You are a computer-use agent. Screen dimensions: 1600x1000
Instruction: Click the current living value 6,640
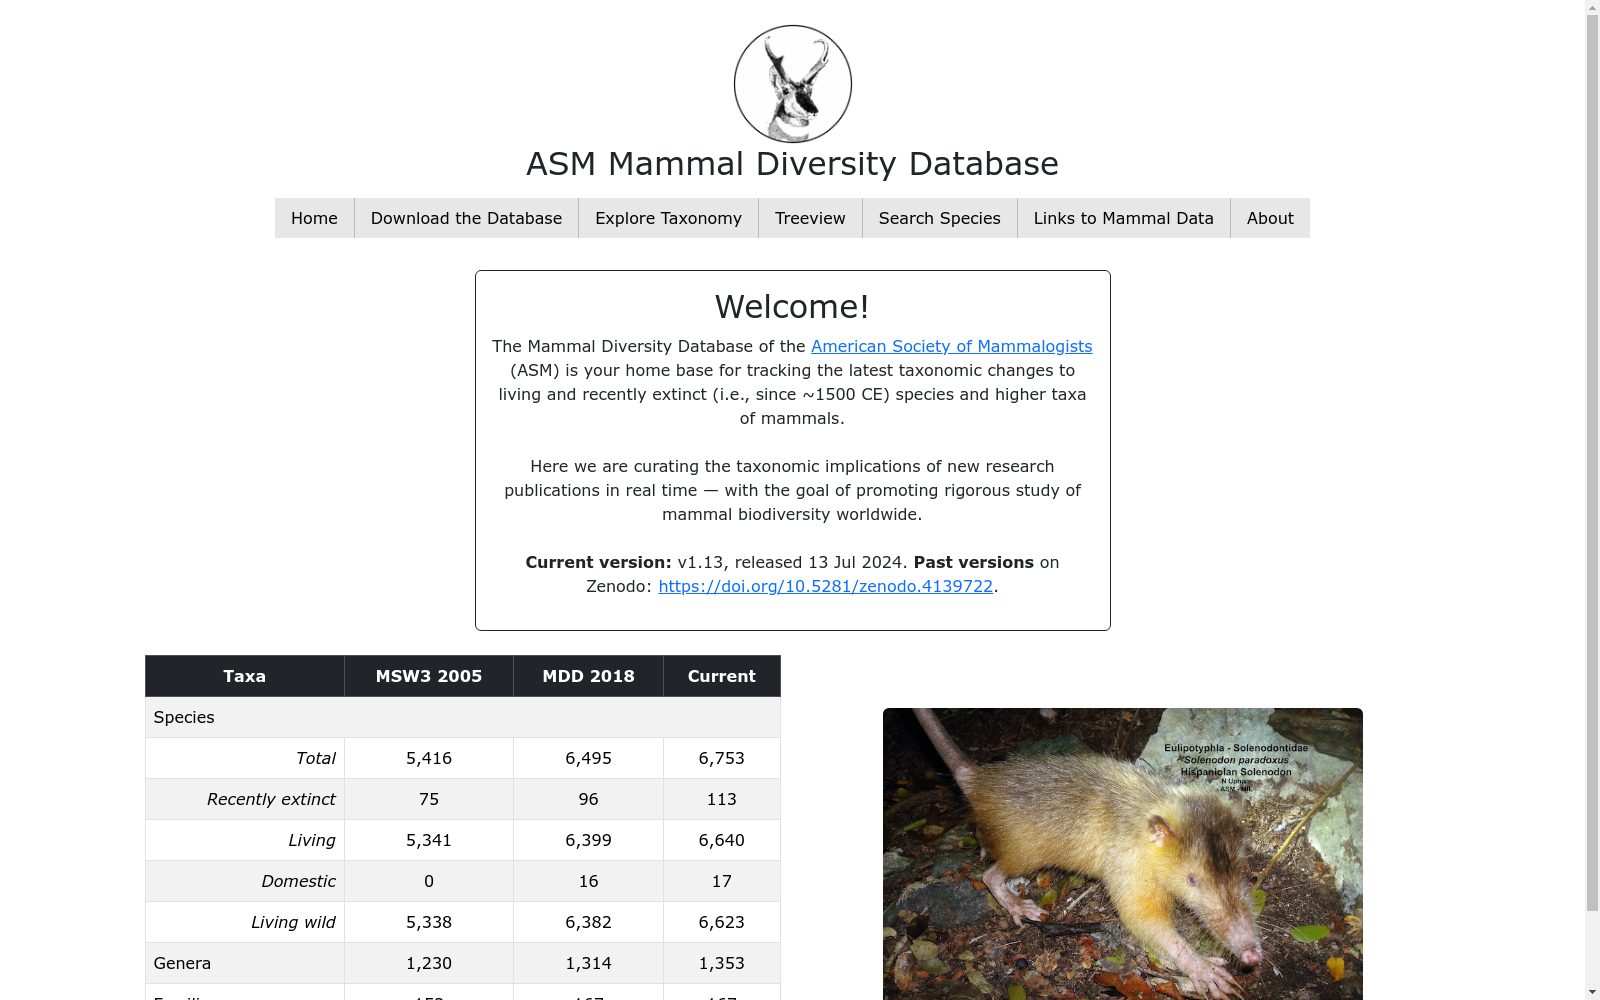(x=722, y=840)
